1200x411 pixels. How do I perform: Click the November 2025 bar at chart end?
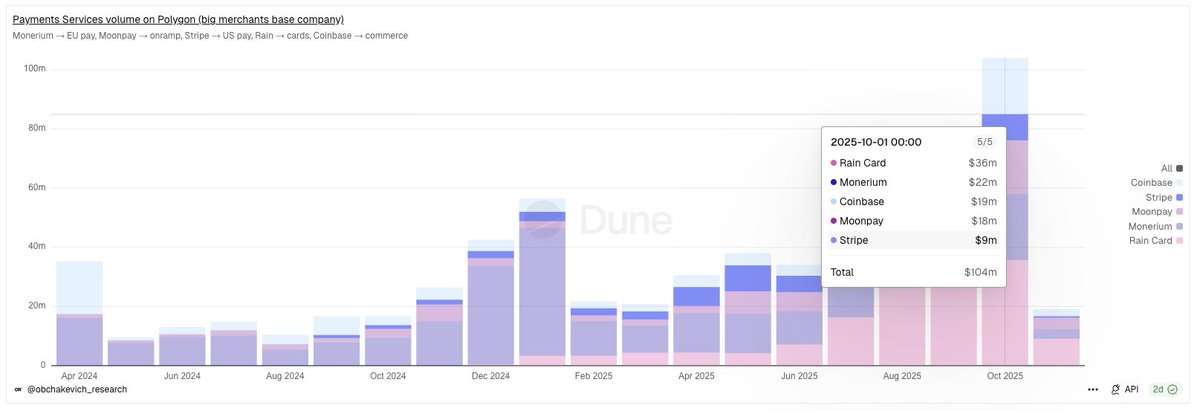[1056, 338]
